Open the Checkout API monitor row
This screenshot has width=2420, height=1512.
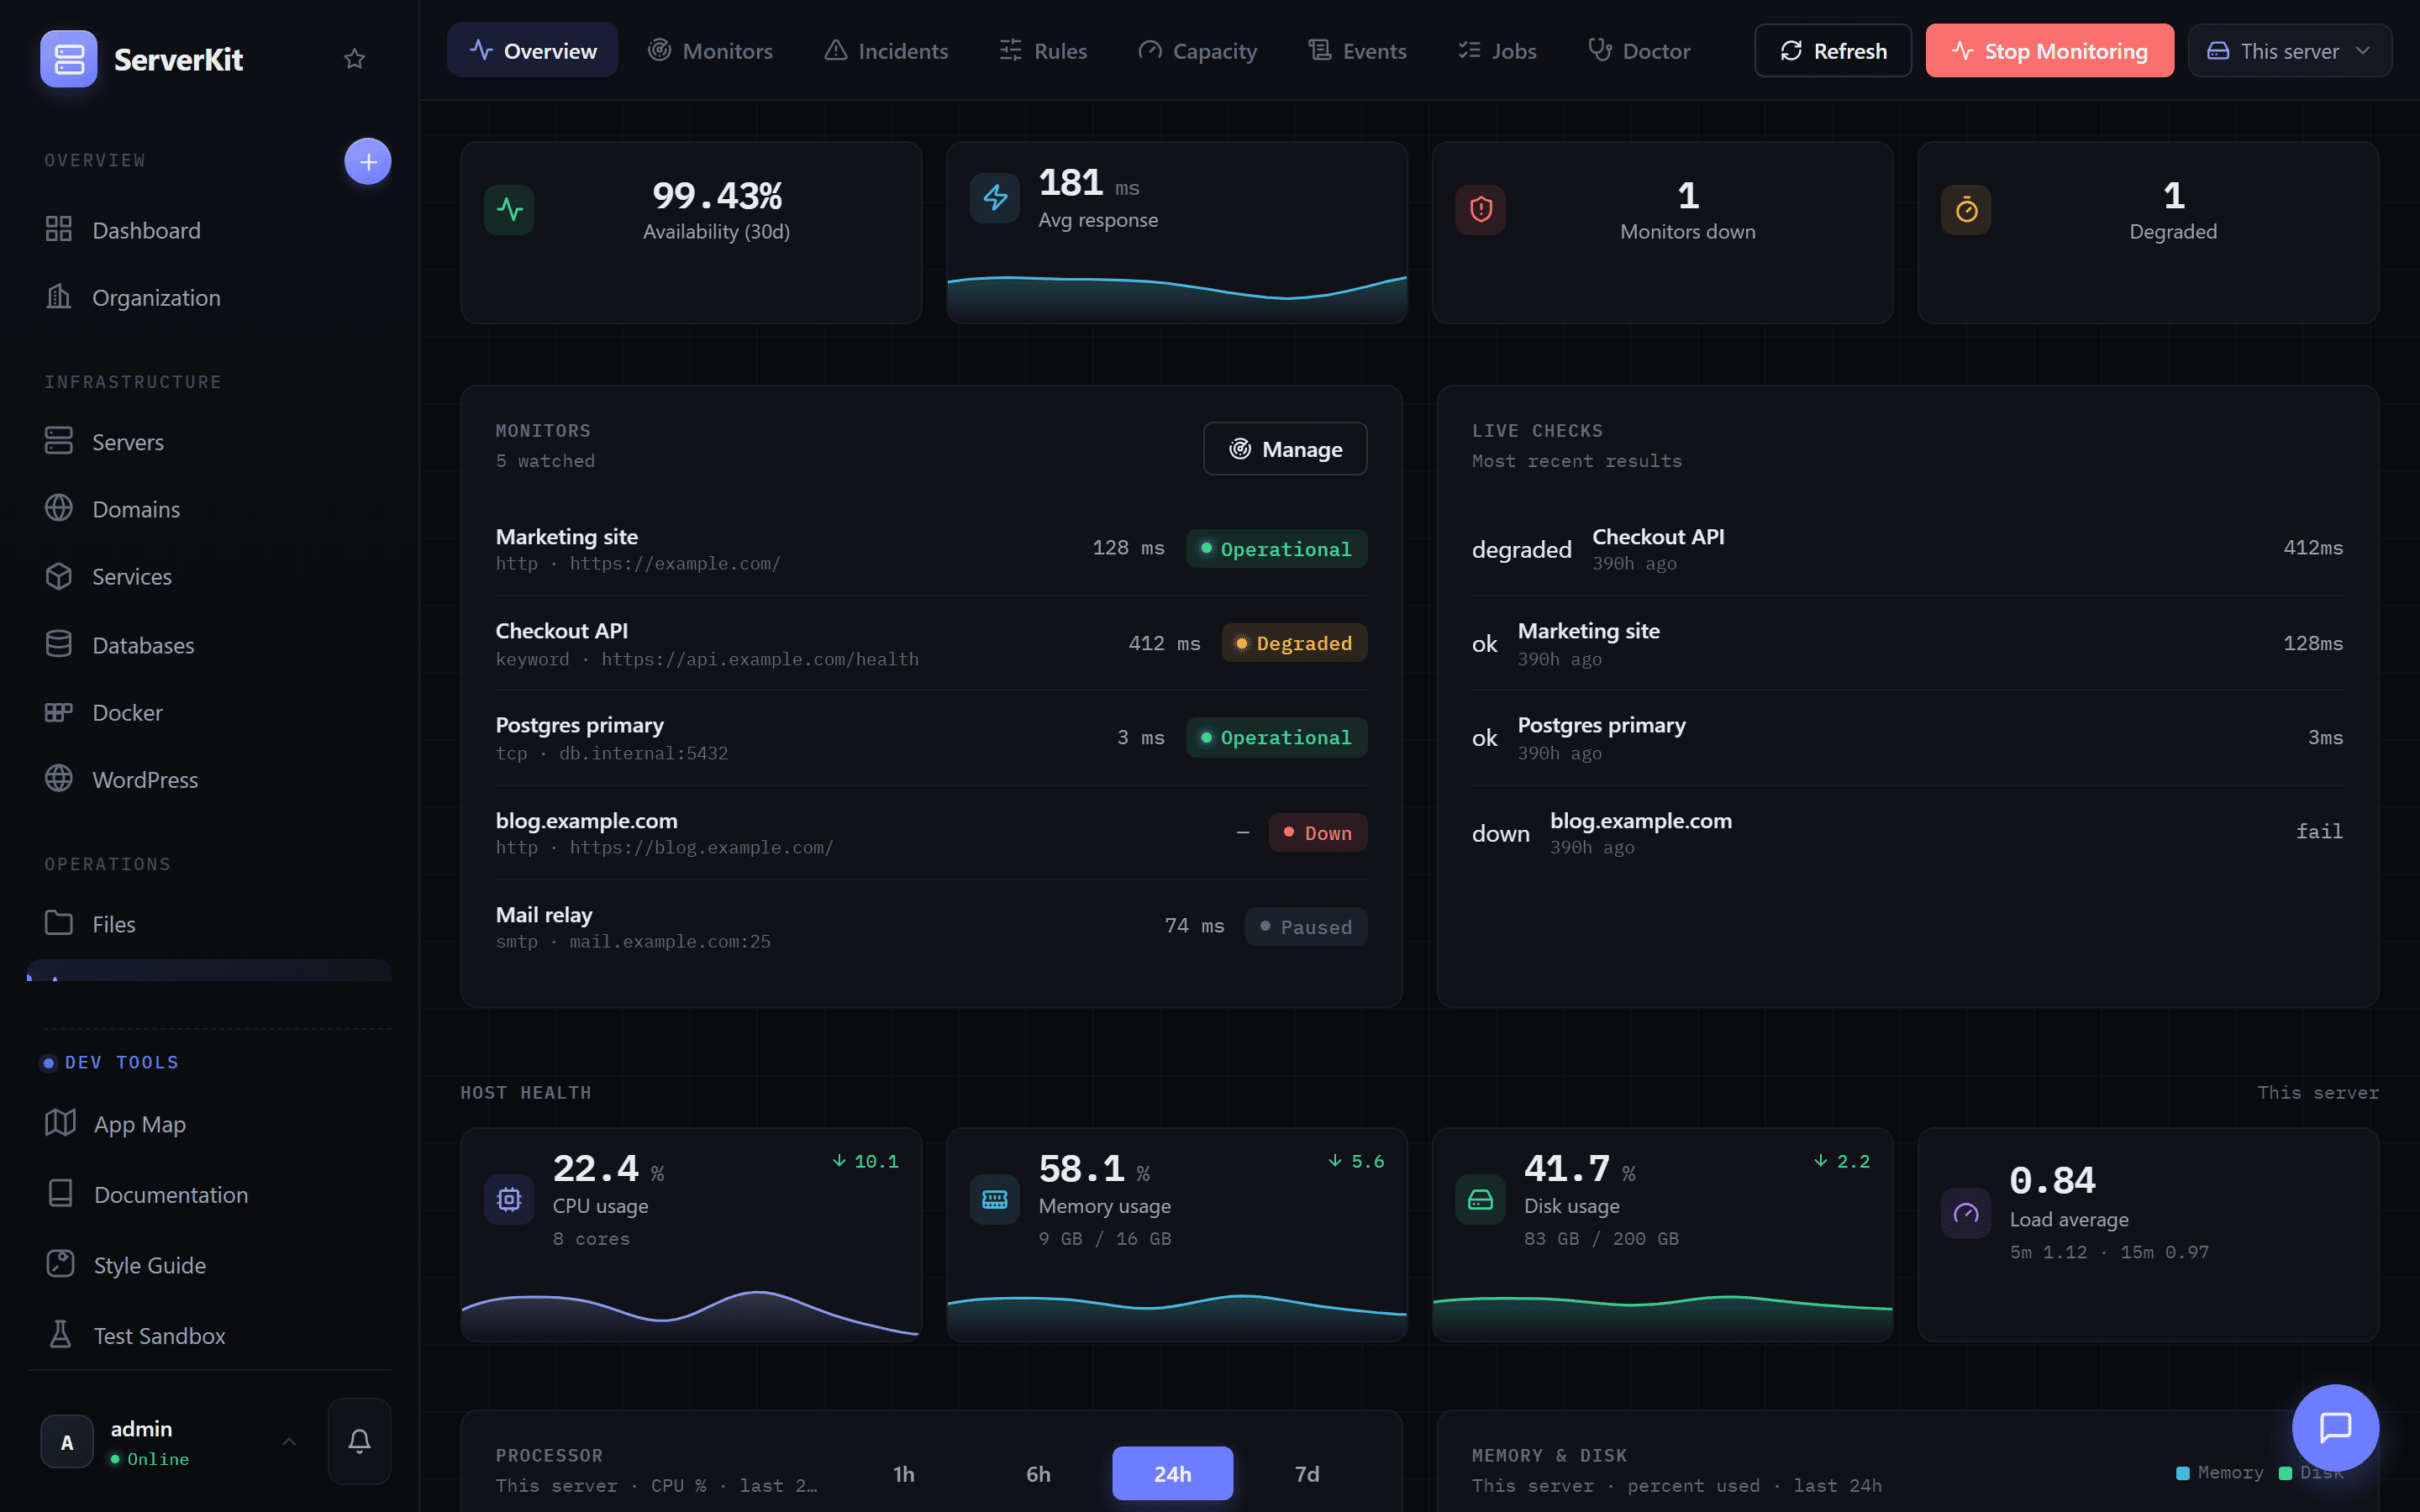931,644
